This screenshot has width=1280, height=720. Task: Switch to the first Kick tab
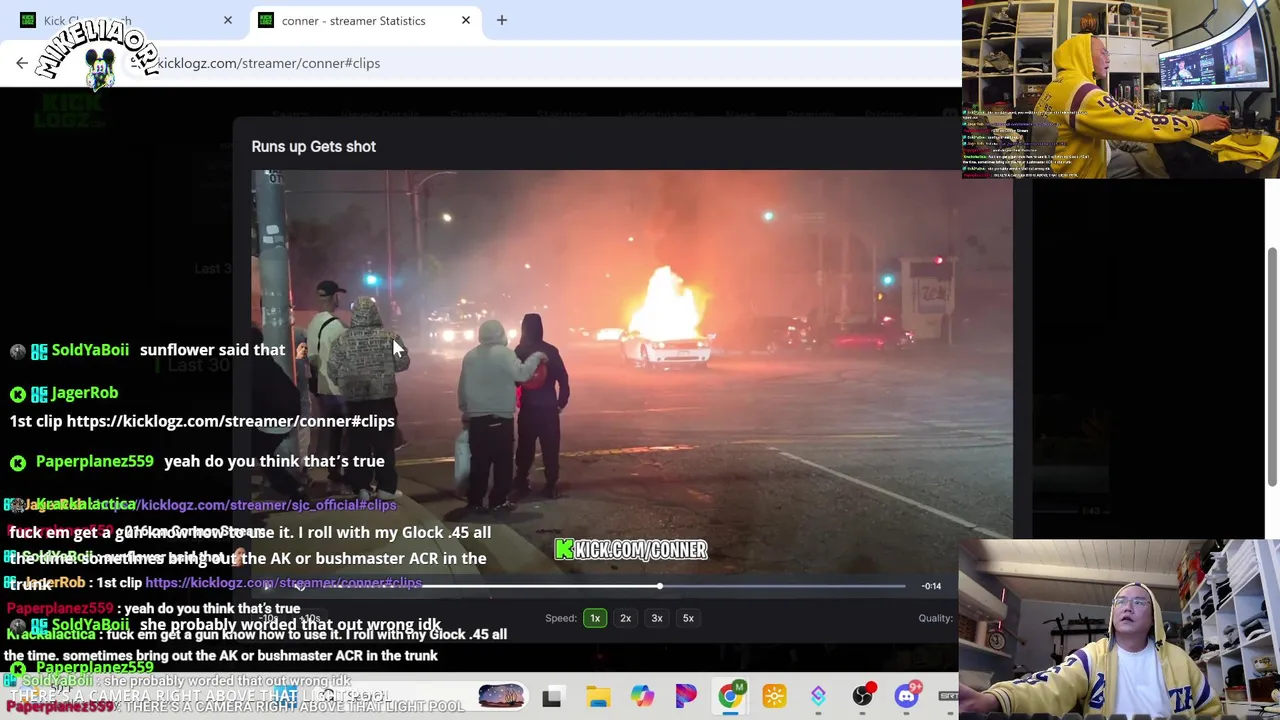coord(125,20)
